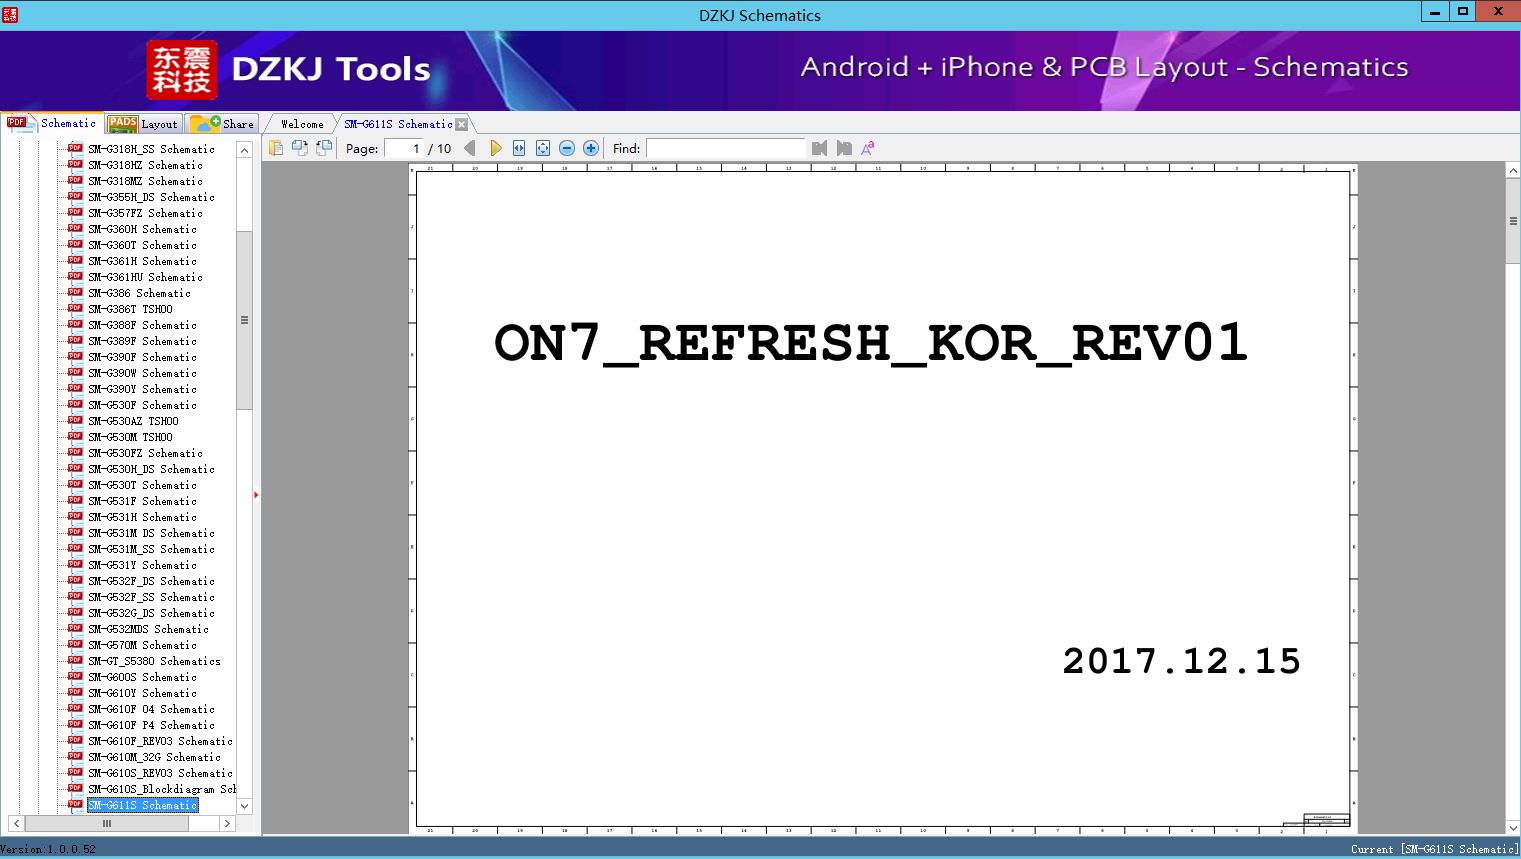The height and width of the screenshot is (859, 1521).
Task: Click the DZKJ app icon in title bar
Action: coord(11,14)
